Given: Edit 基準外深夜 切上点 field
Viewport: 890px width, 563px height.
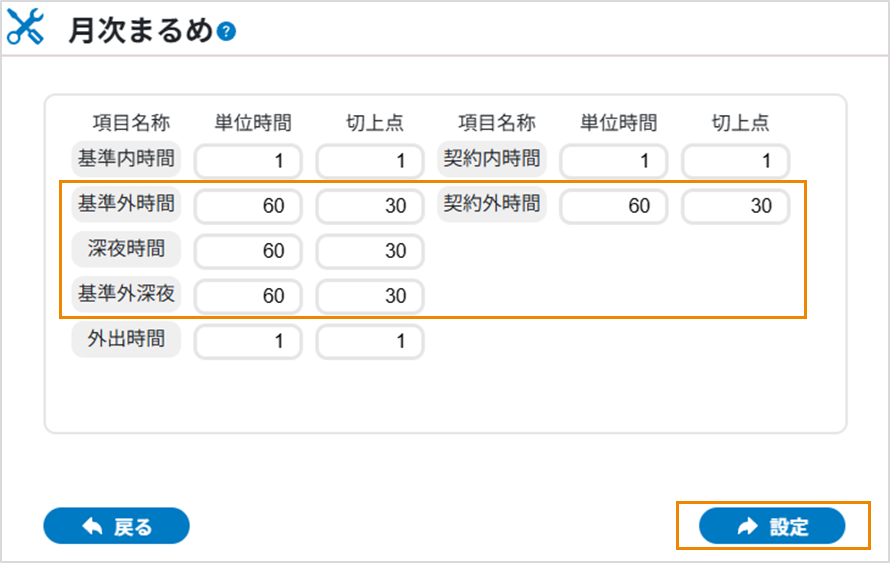Looking at the screenshot, I should click(370, 296).
